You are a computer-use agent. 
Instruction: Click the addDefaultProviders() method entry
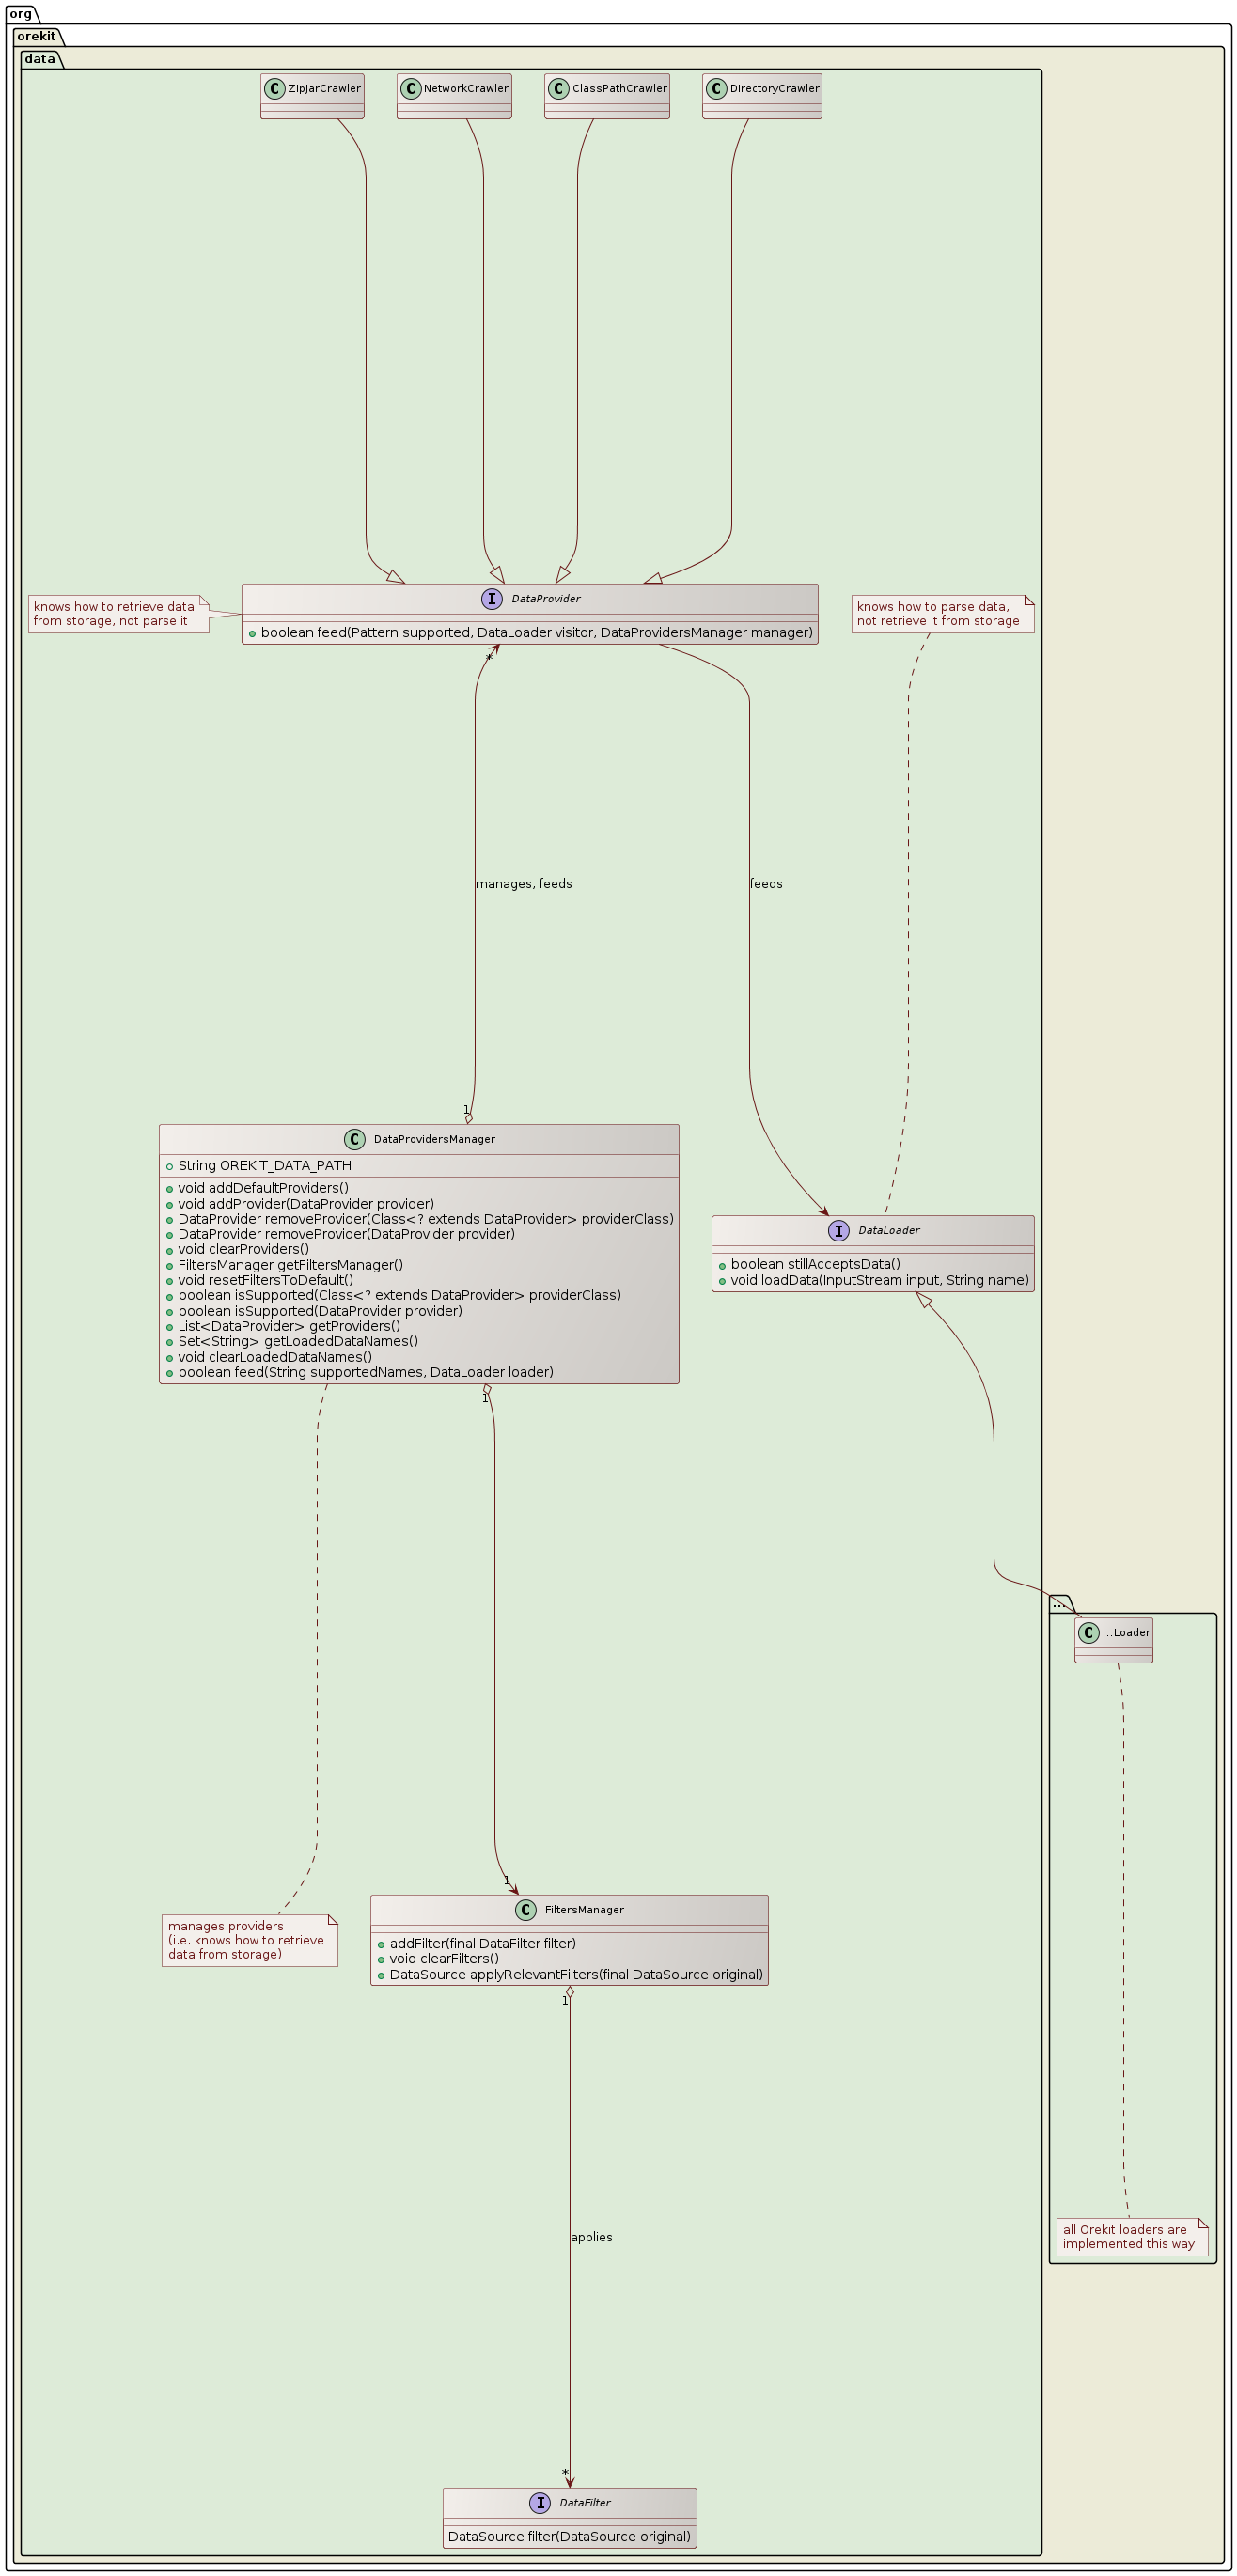(263, 1188)
